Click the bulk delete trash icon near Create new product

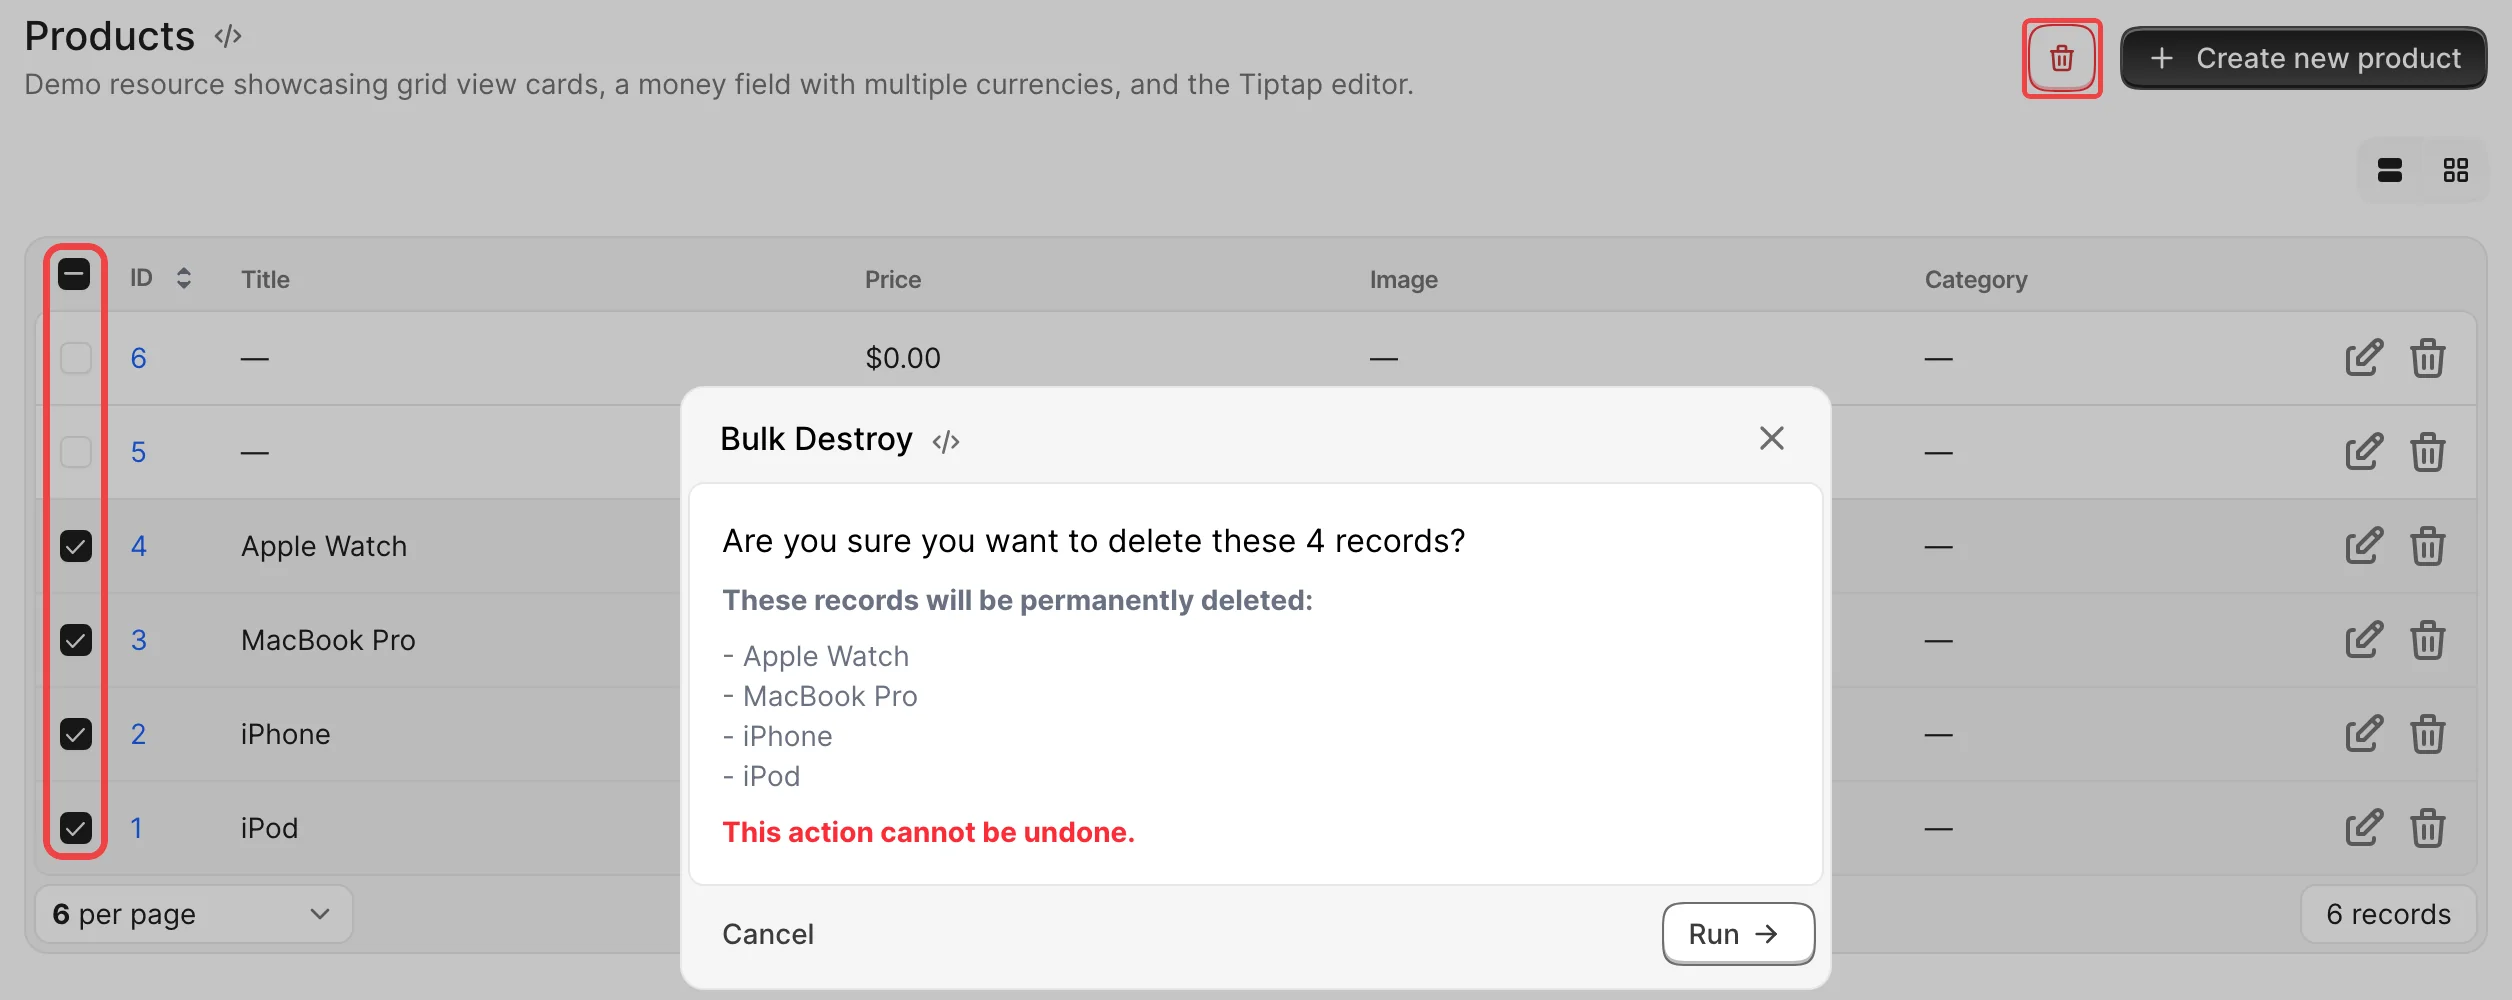tap(2061, 58)
